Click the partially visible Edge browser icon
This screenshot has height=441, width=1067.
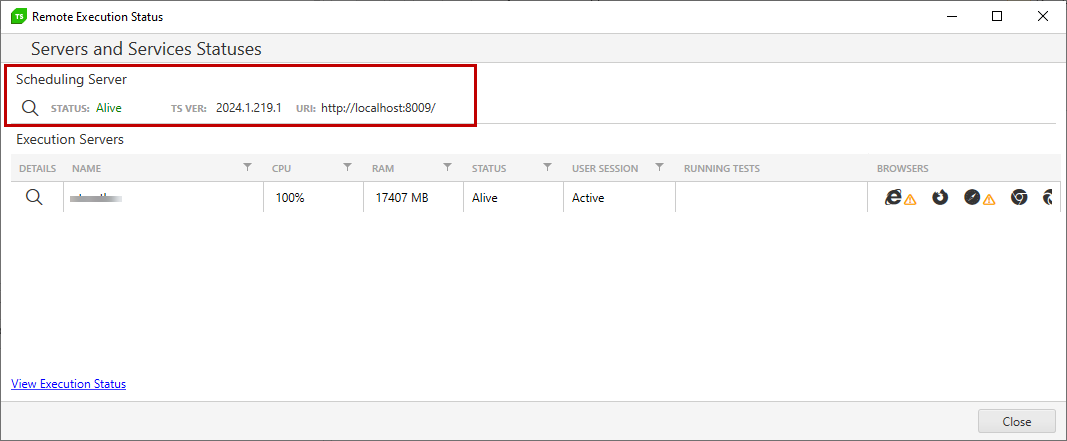pos(1048,197)
